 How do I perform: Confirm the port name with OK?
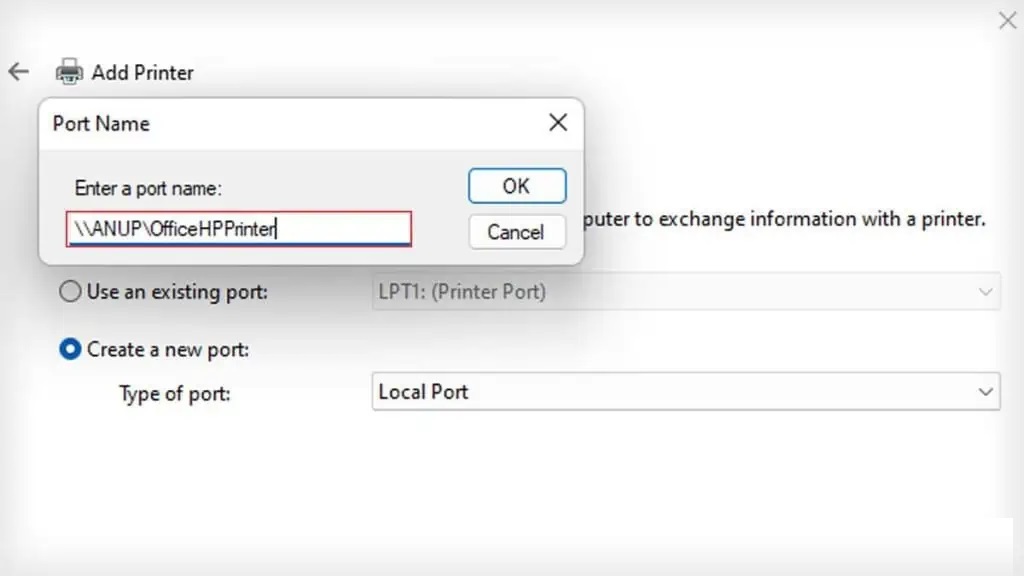click(517, 186)
